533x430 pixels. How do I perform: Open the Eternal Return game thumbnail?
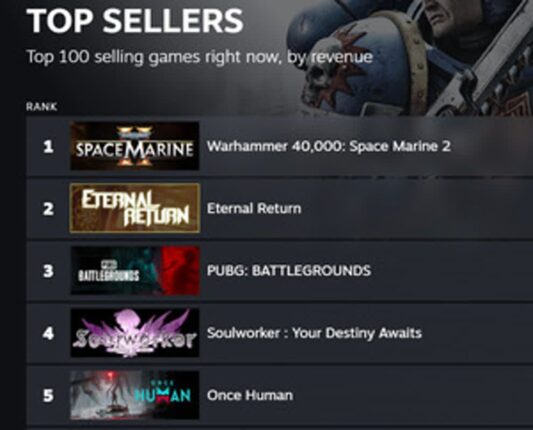[x=135, y=208]
